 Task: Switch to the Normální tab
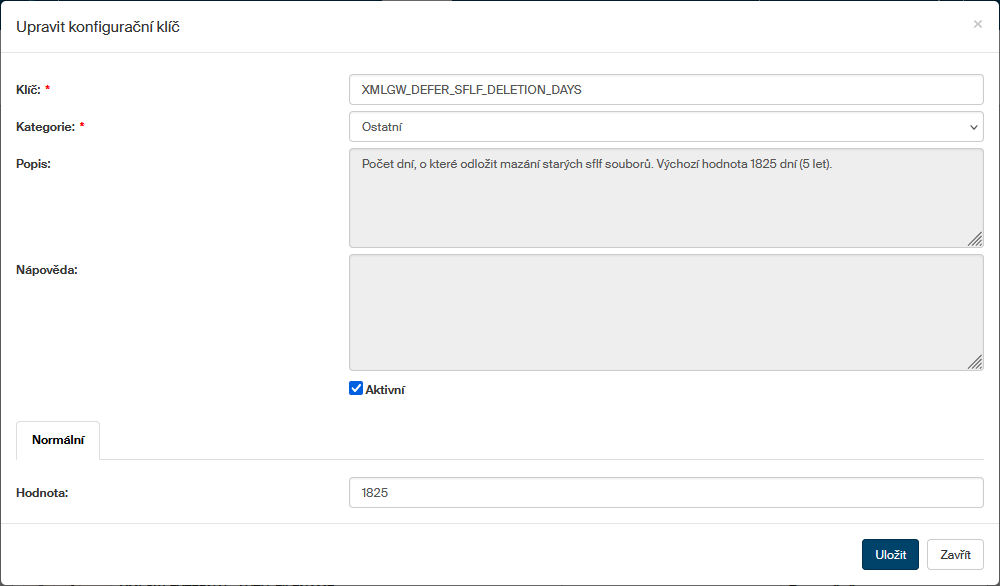pos(58,440)
